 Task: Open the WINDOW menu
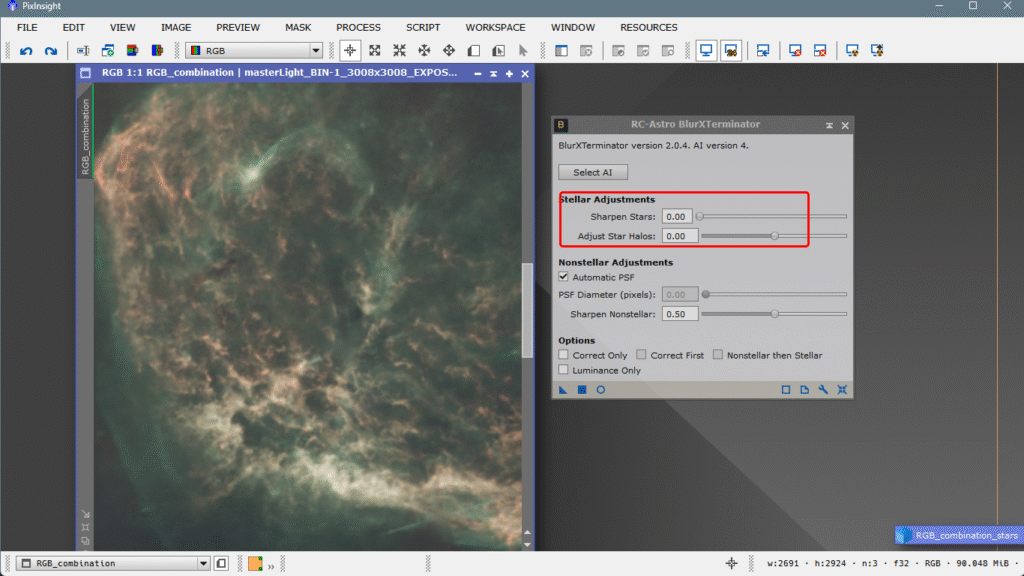click(573, 27)
